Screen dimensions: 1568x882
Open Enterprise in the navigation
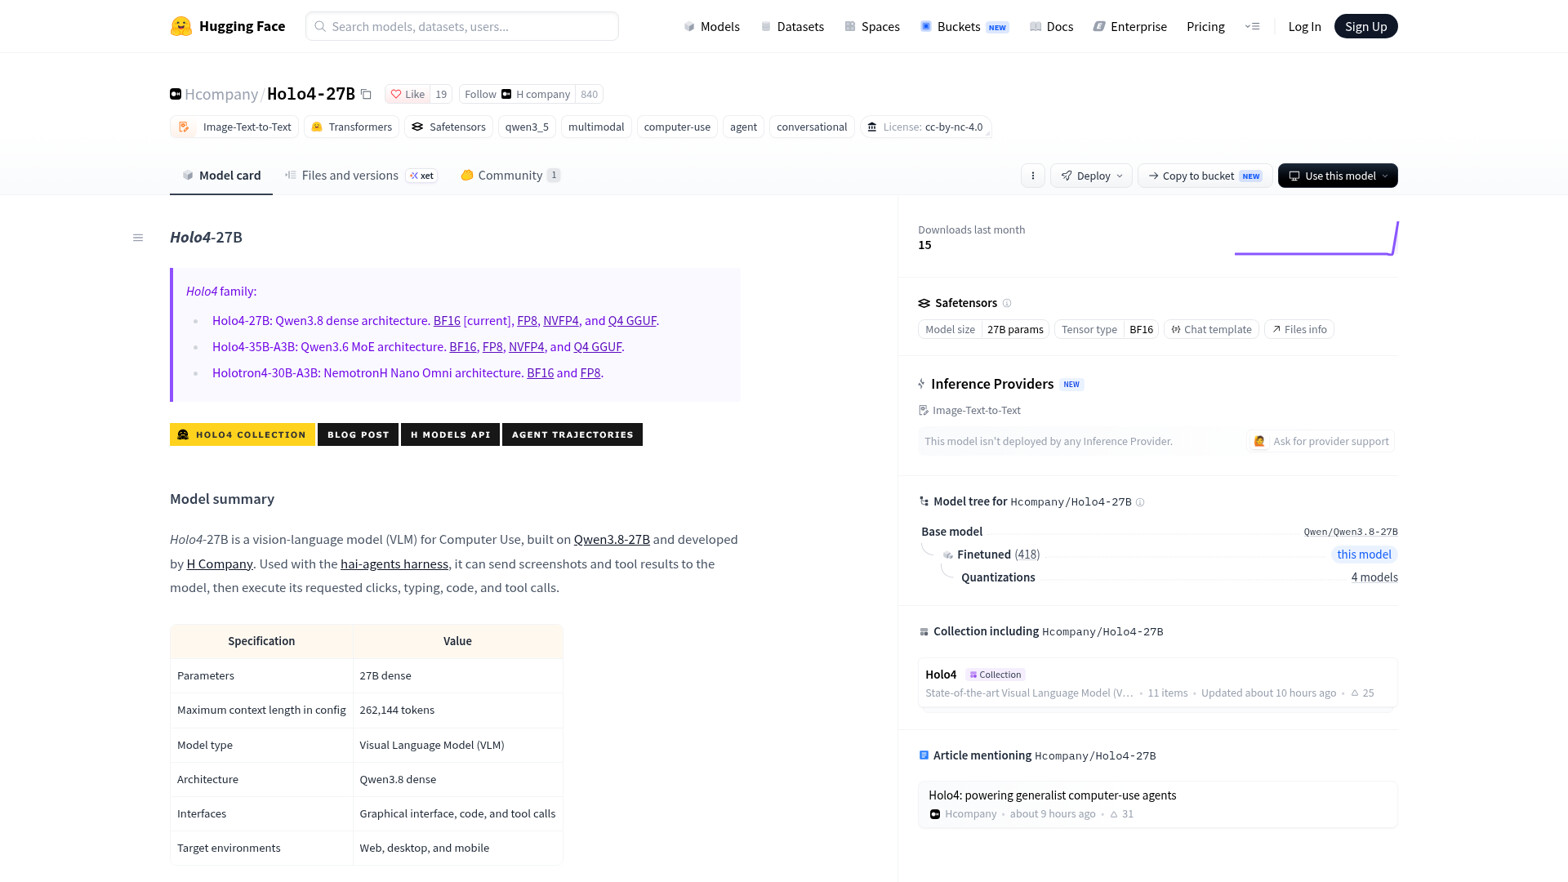tap(1130, 26)
